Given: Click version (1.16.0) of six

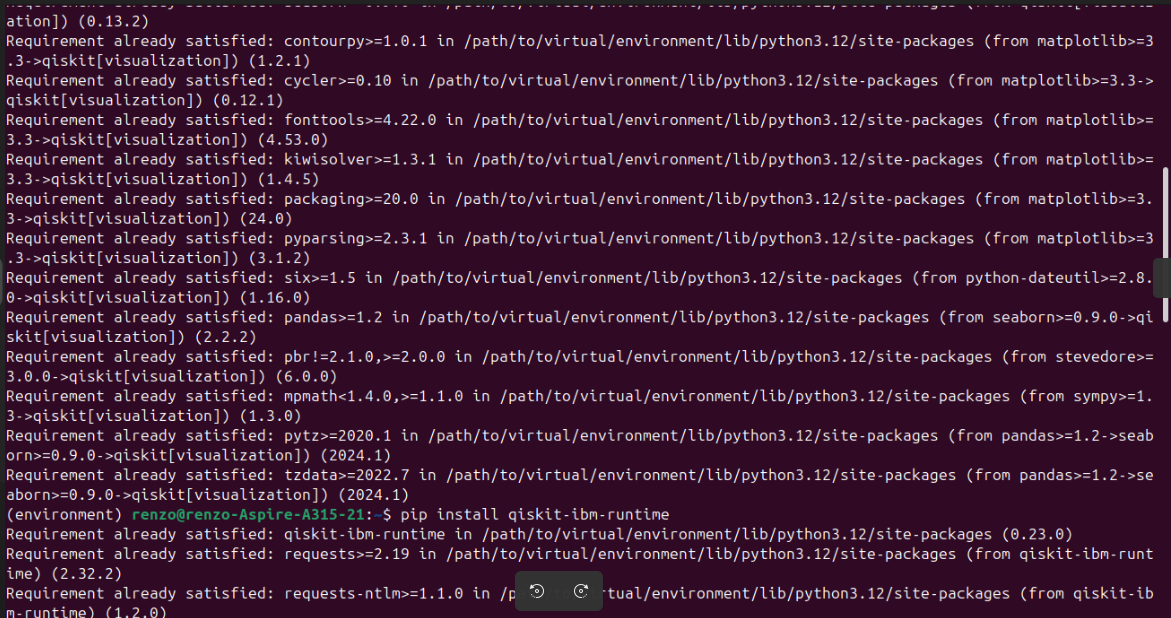Looking at the screenshot, I should tap(275, 298).
